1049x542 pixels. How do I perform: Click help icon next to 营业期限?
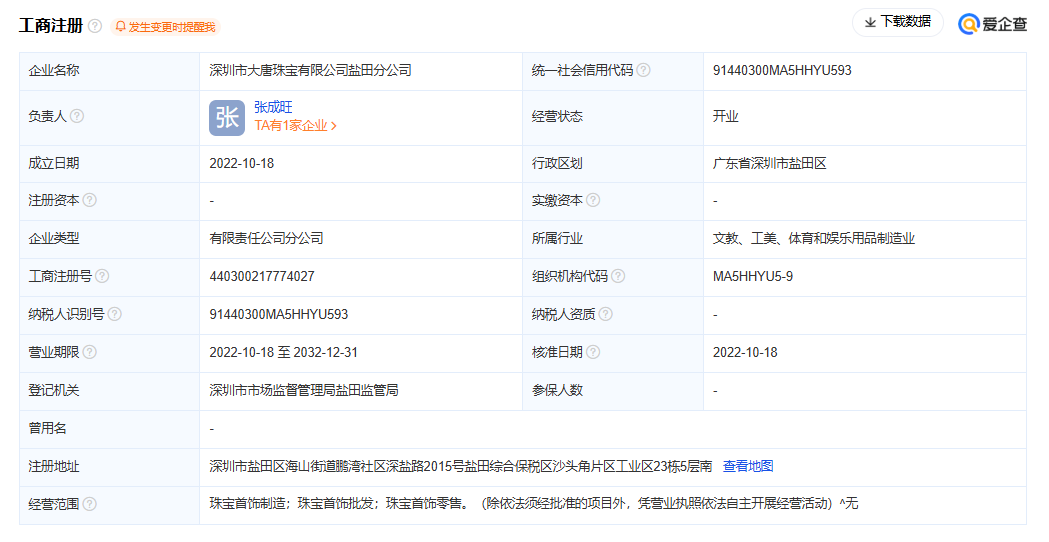(x=90, y=352)
